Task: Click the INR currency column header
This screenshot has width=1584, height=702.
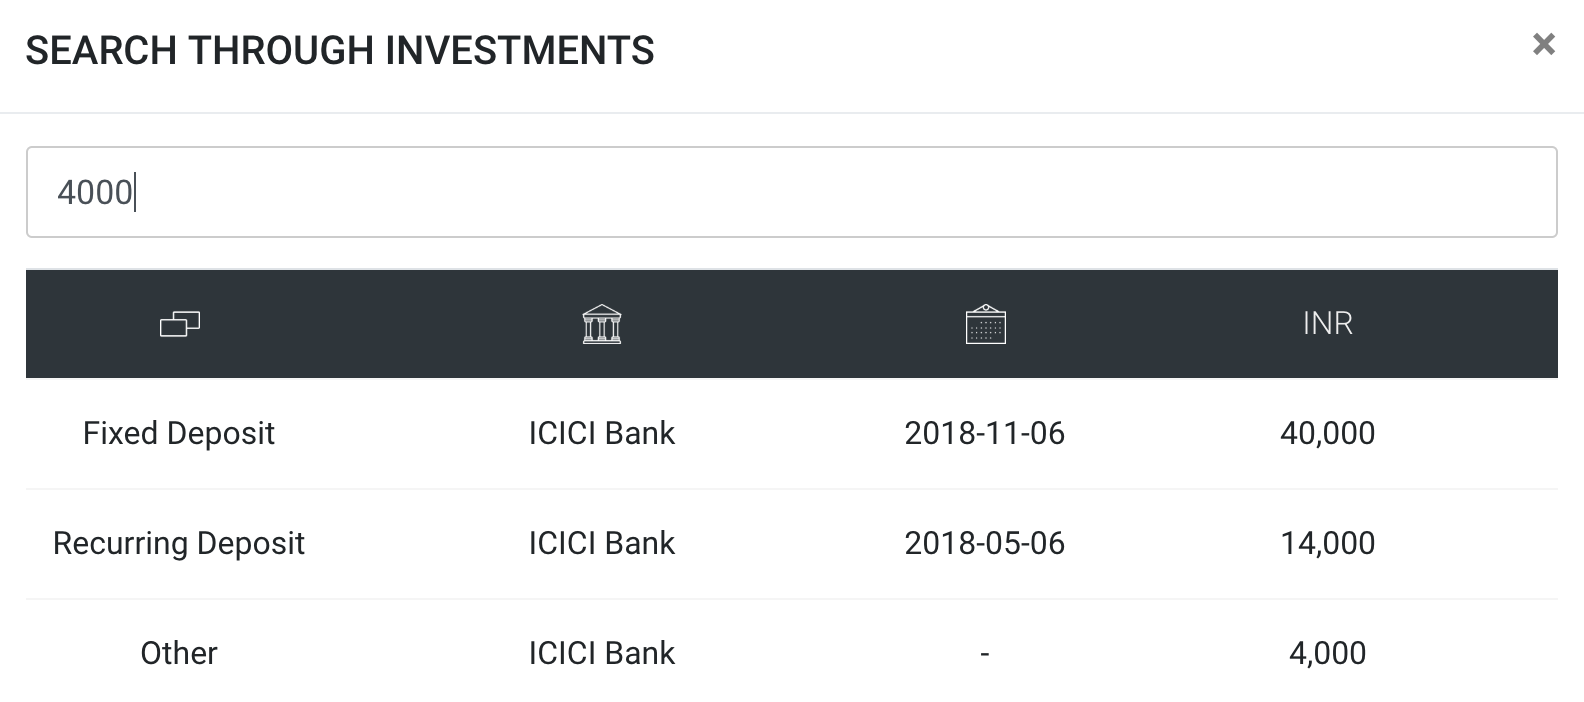Action: 1327,324
